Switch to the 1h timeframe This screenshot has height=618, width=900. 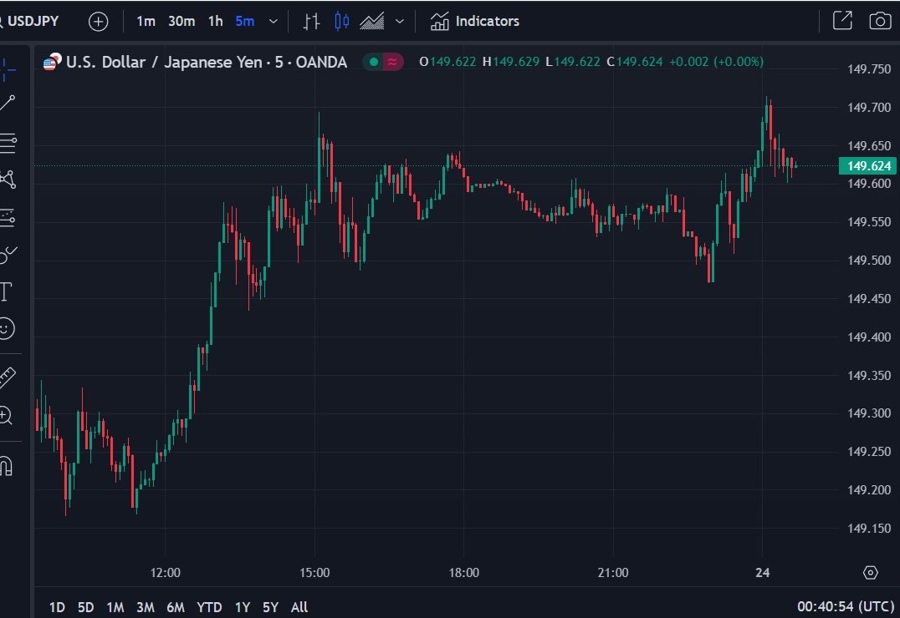pyautogui.click(x=215, y=21)
